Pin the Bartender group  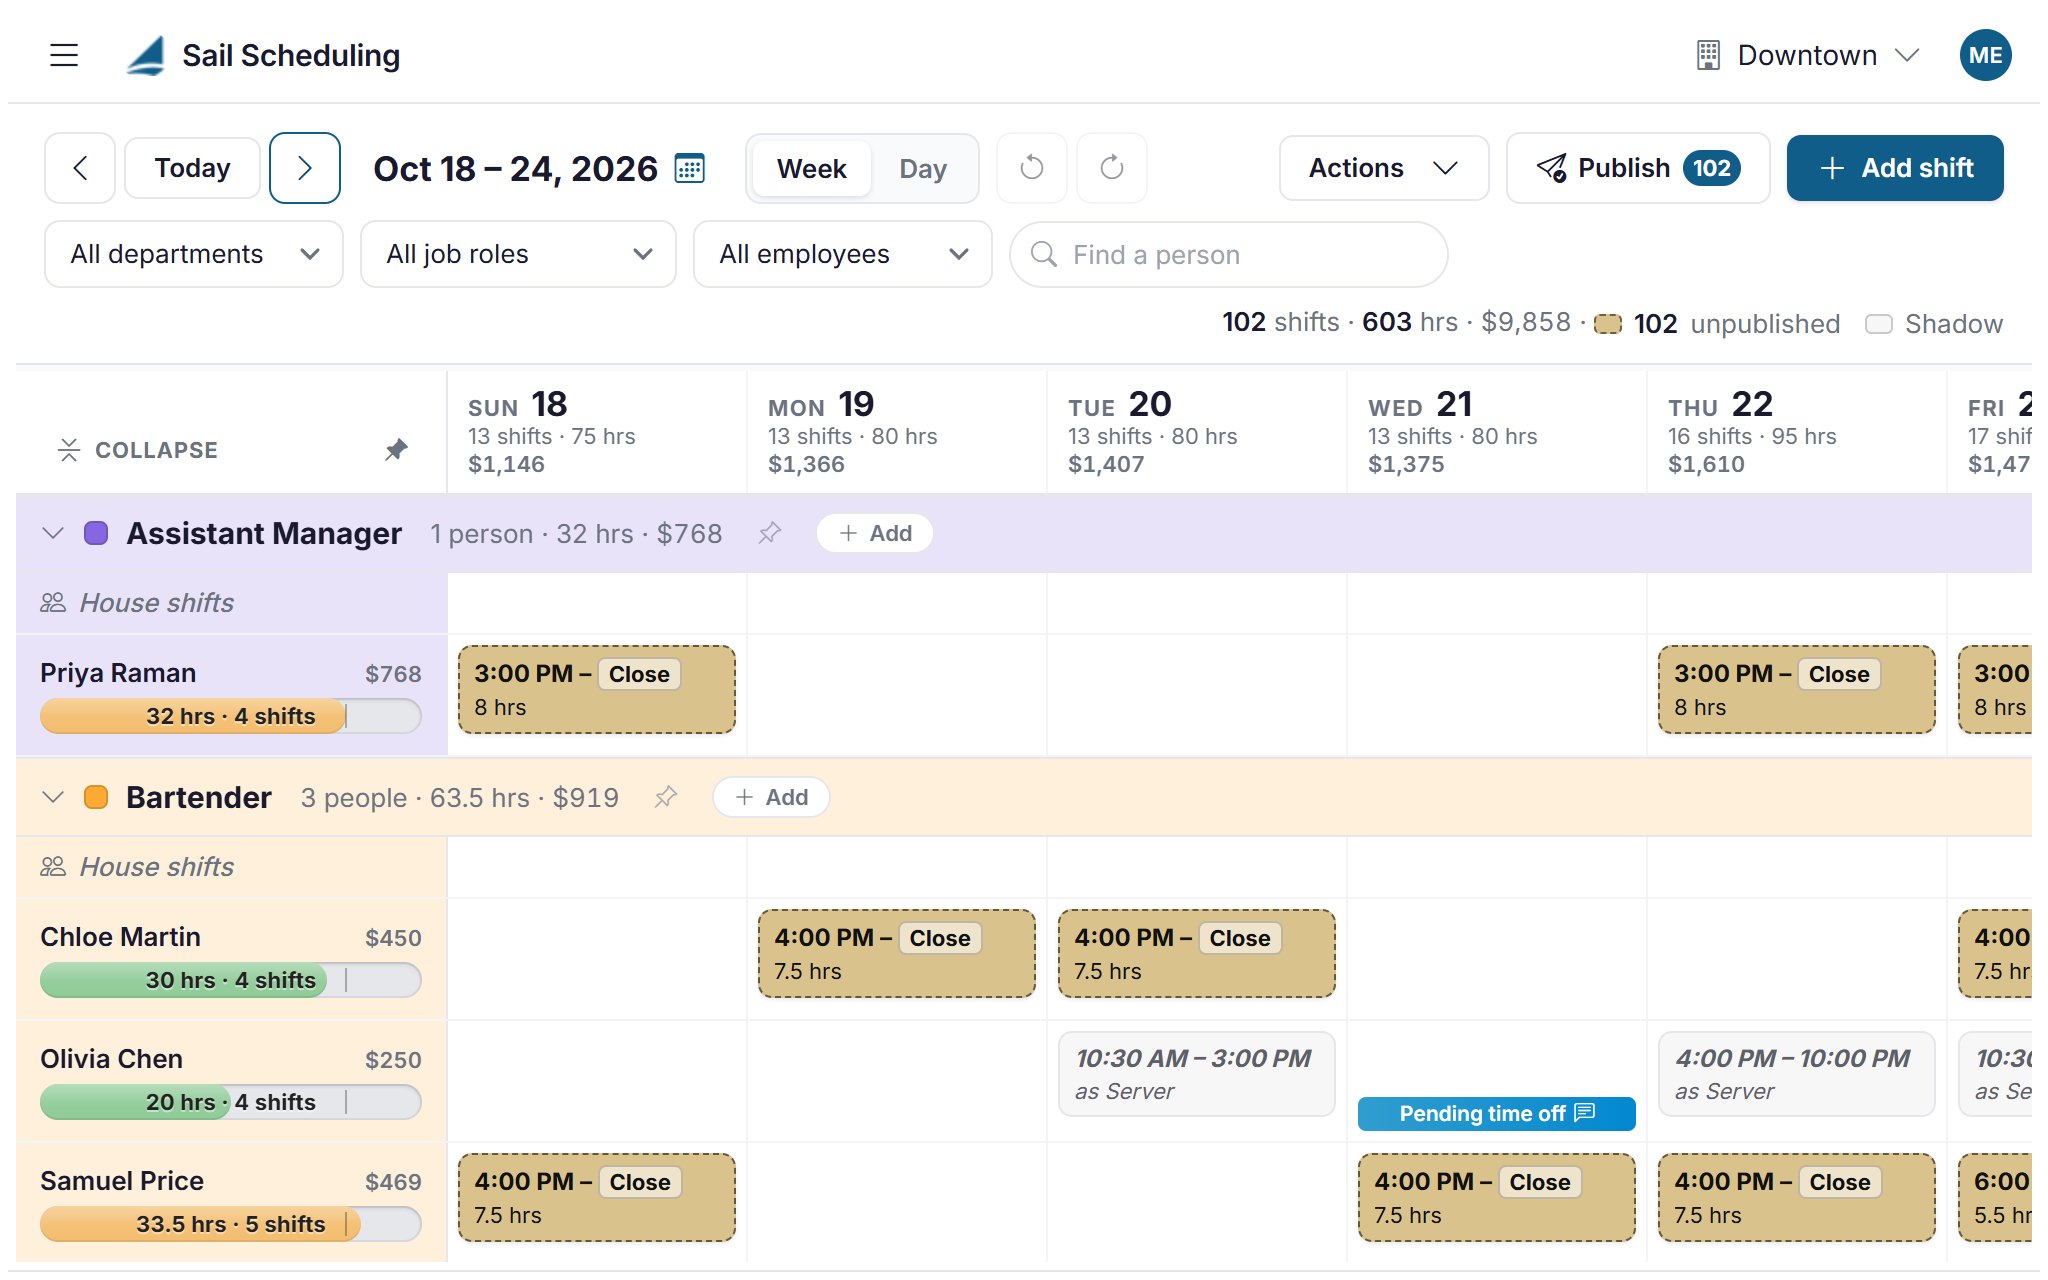pyautogui.click(x=666, y=797)
